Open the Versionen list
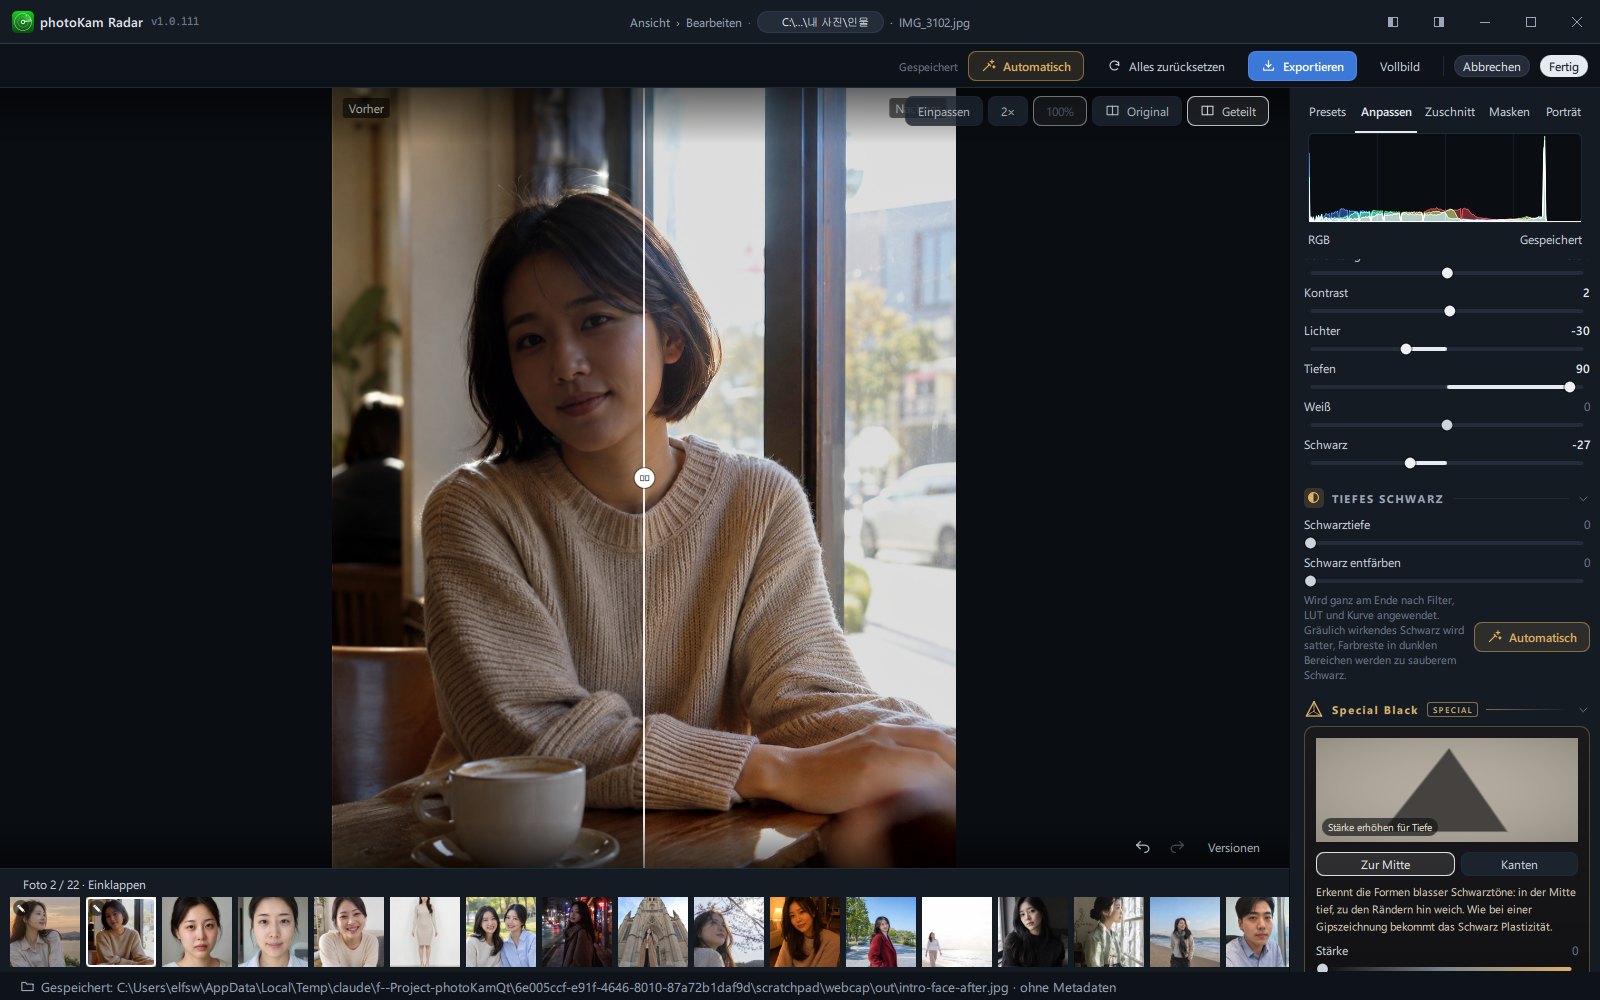 (1233, 848)
